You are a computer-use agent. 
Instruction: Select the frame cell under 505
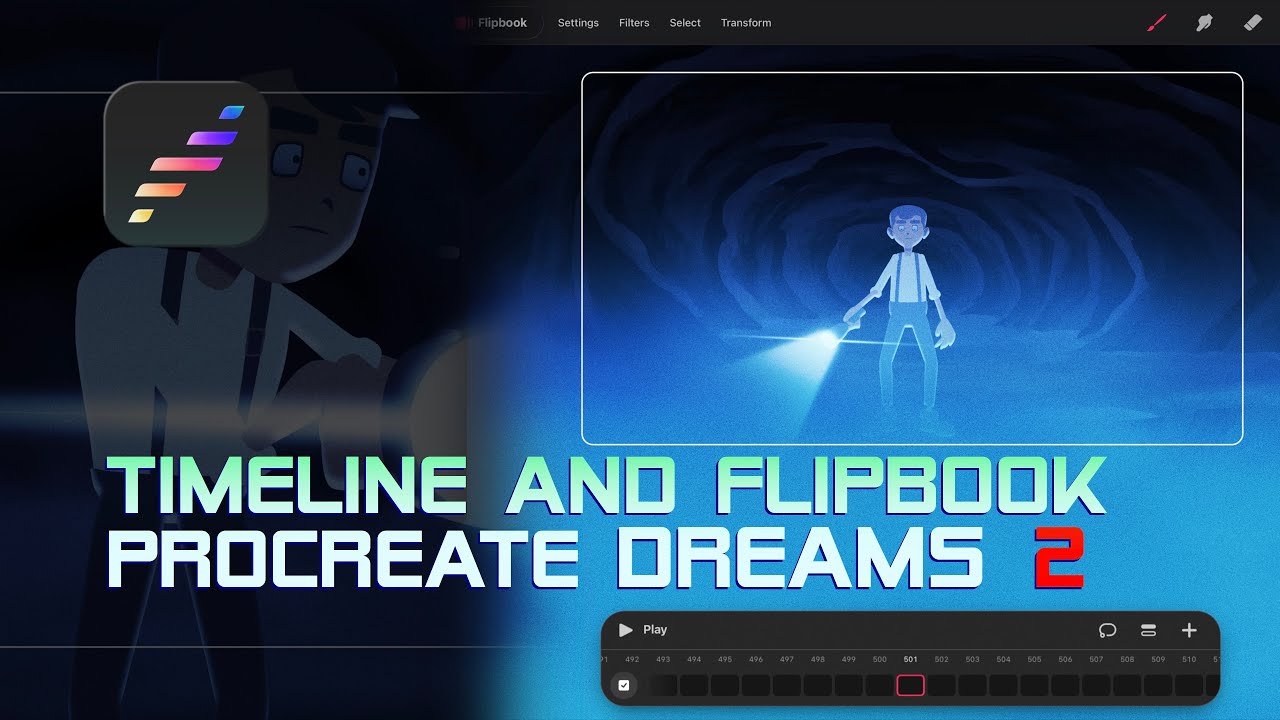pyautogui.click(x=1035, y=685)
